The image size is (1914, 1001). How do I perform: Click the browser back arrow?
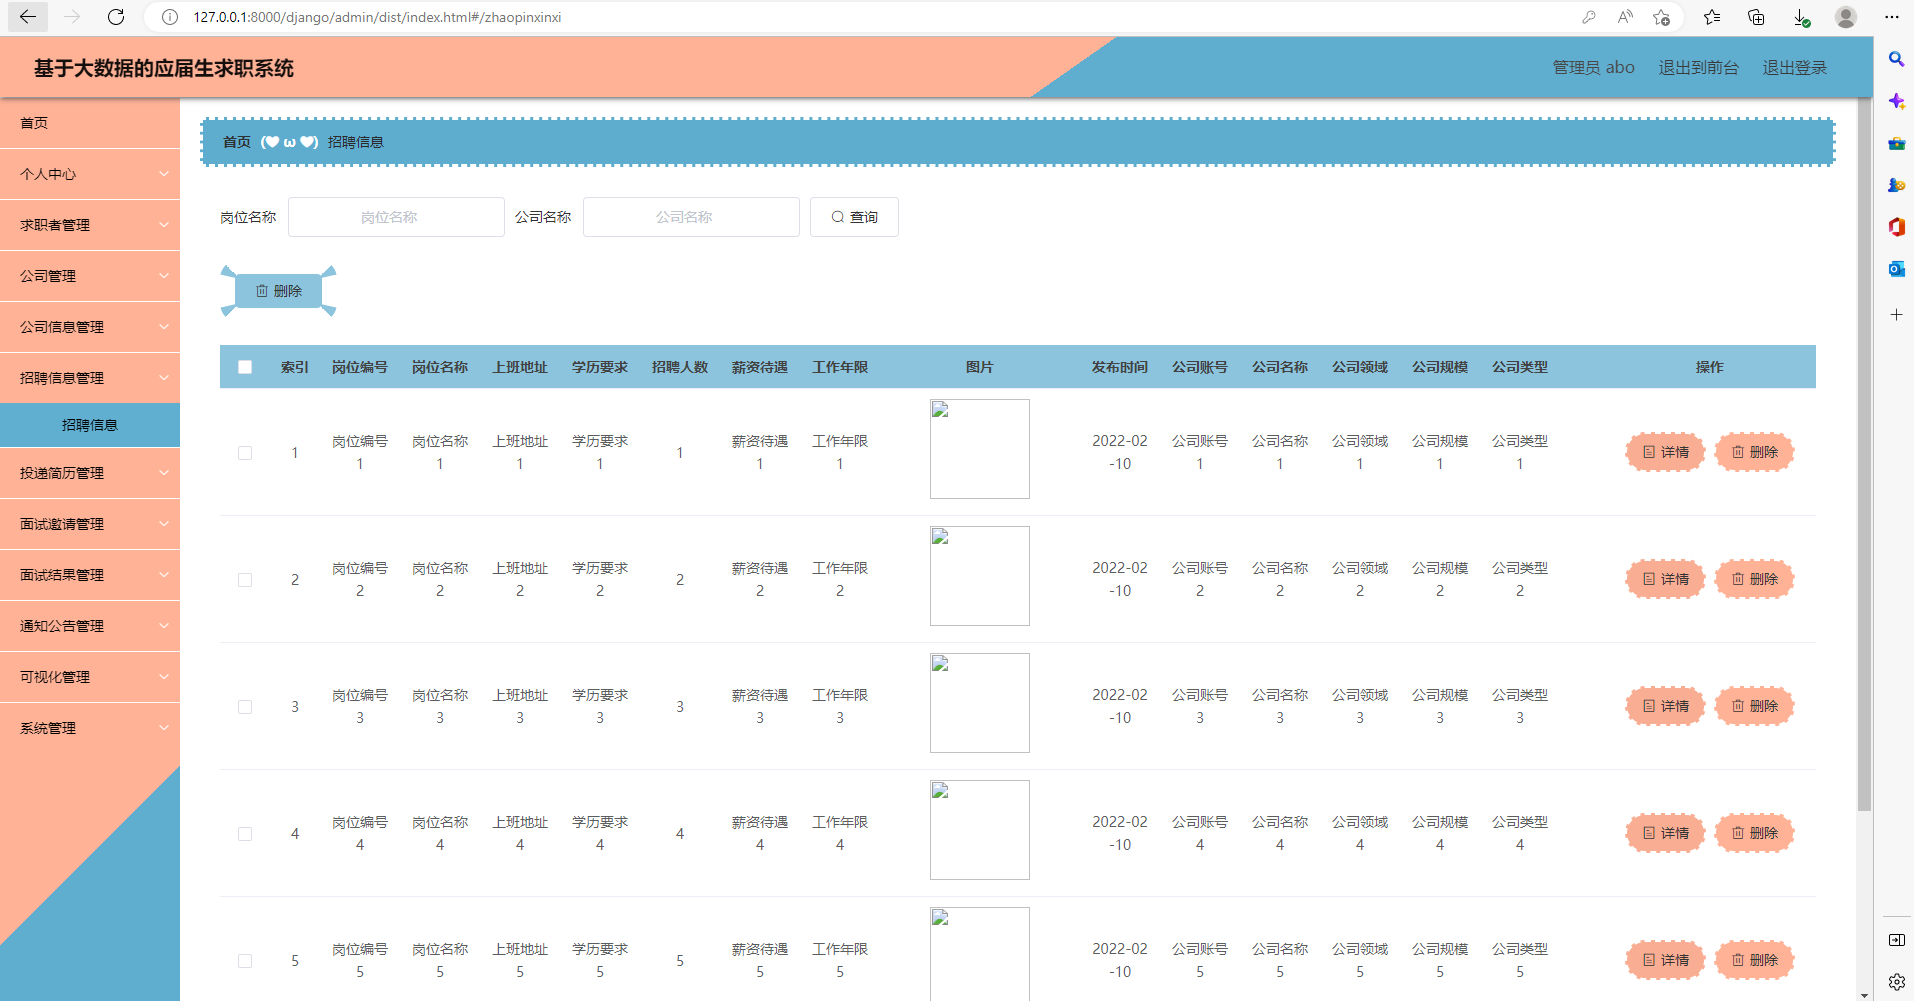pos(27,17)
